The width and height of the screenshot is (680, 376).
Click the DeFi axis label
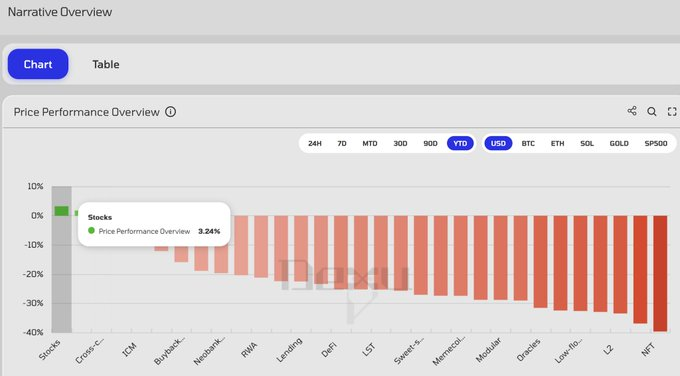click(x=329, y=350)
